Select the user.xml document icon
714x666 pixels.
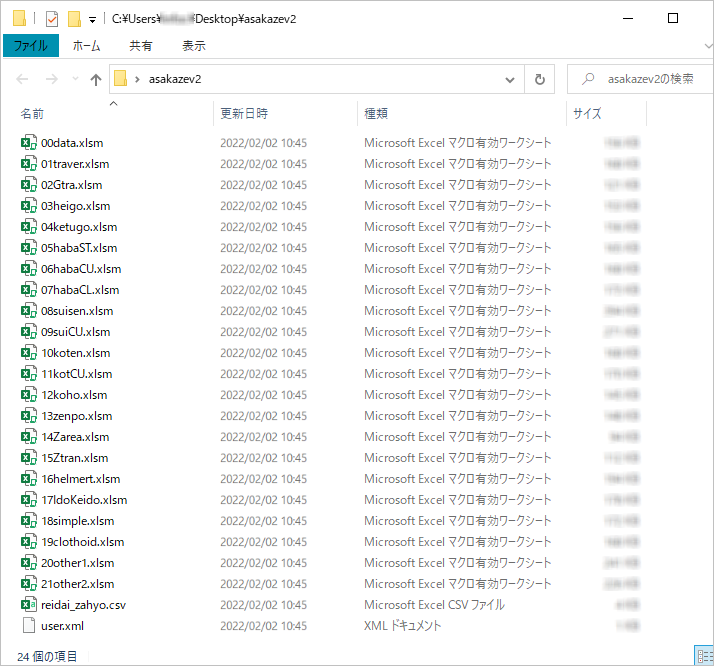coord(29,626)
